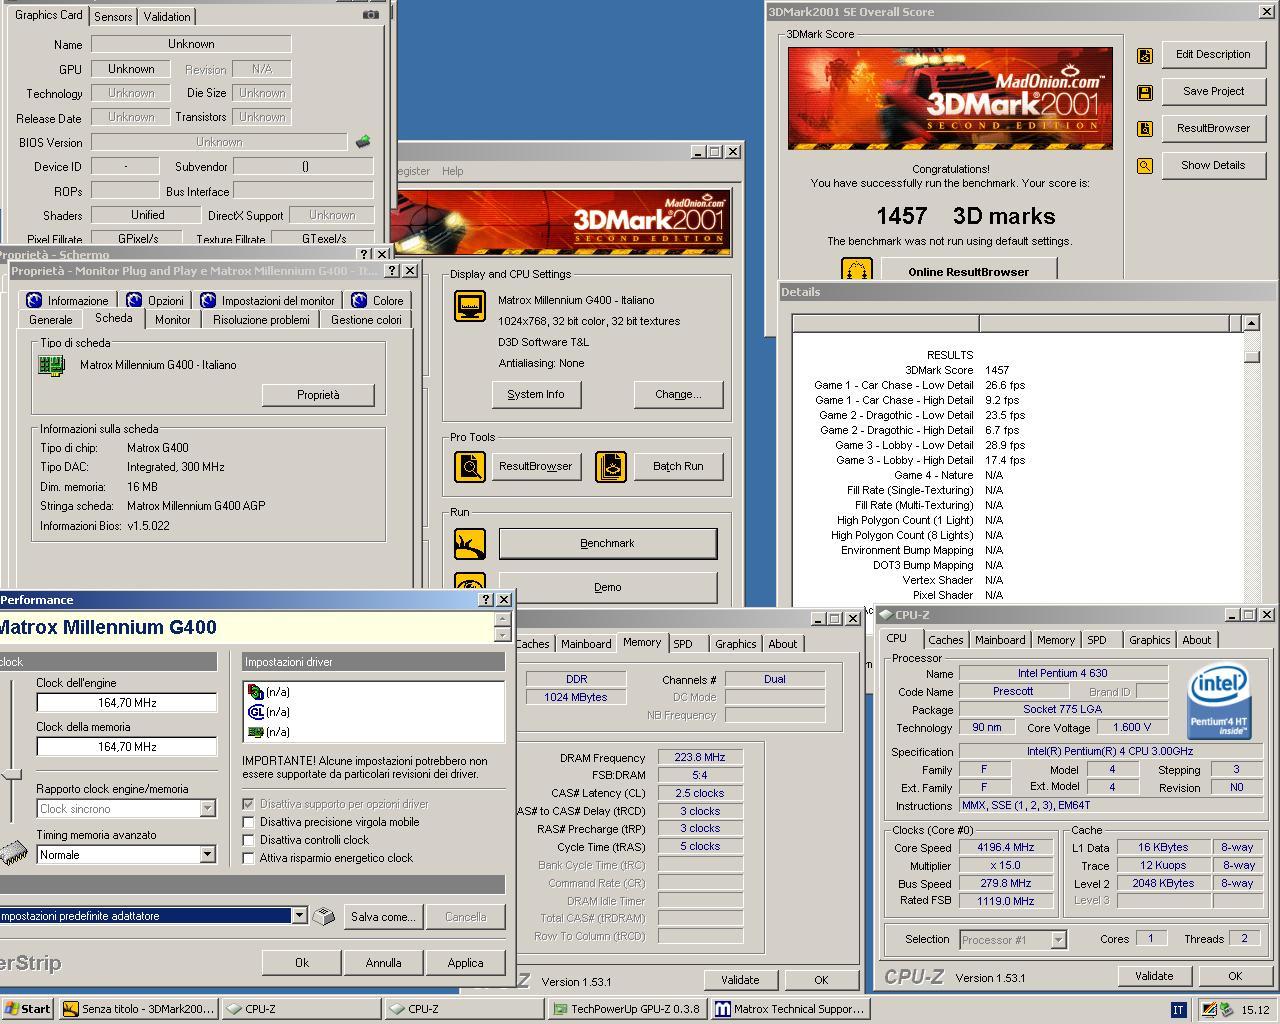Click the Save Project floppy icon

coord(1145,93)
